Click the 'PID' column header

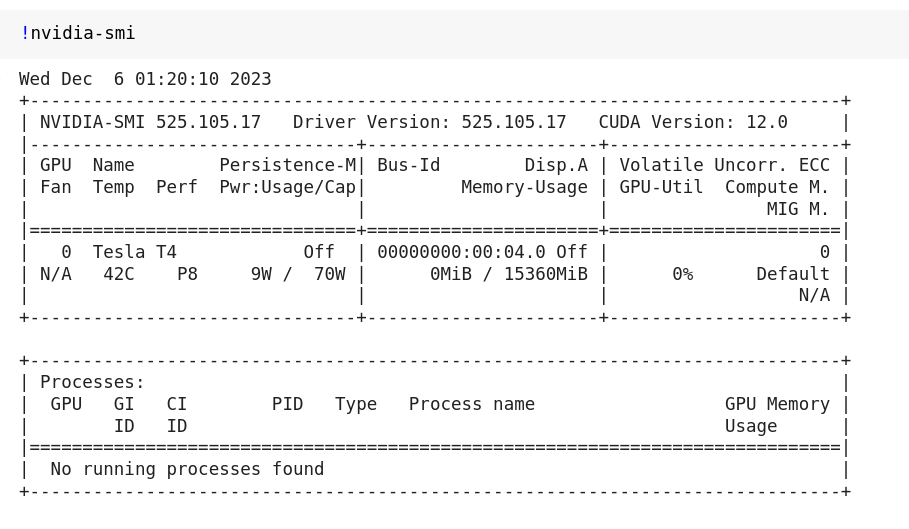click(288, 404)
